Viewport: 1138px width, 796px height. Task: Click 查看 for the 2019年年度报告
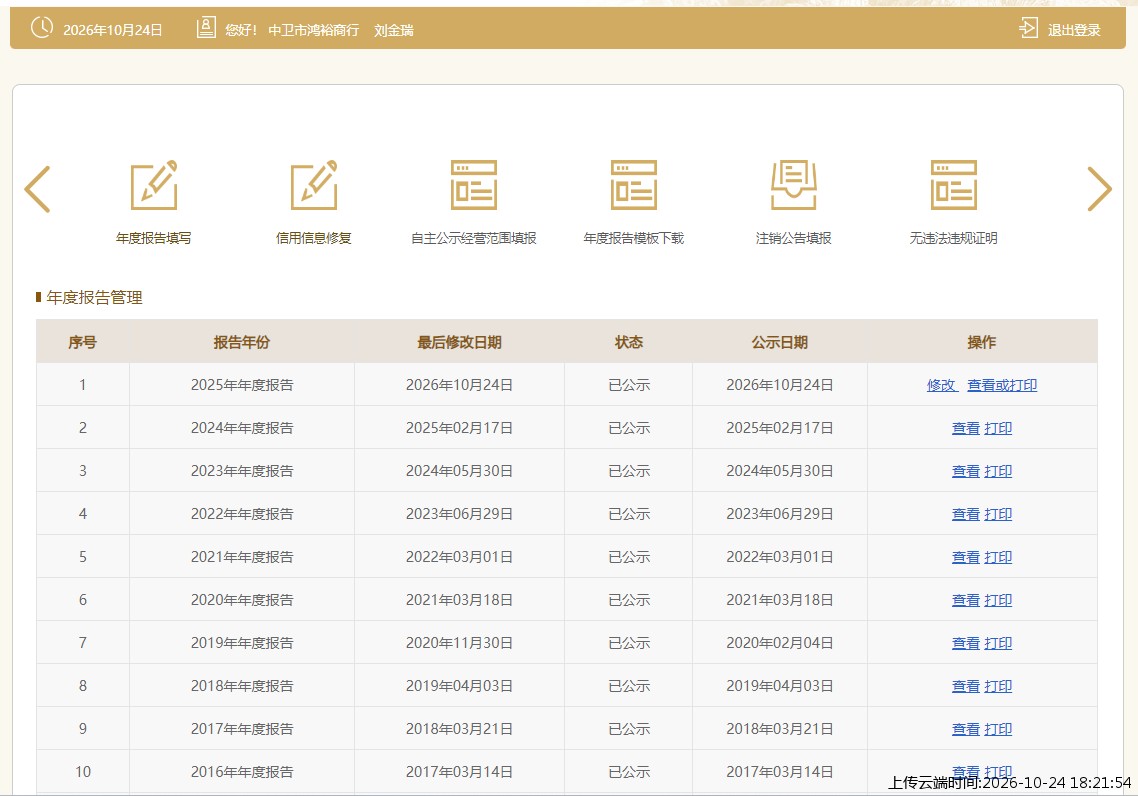tap(966, 643)
